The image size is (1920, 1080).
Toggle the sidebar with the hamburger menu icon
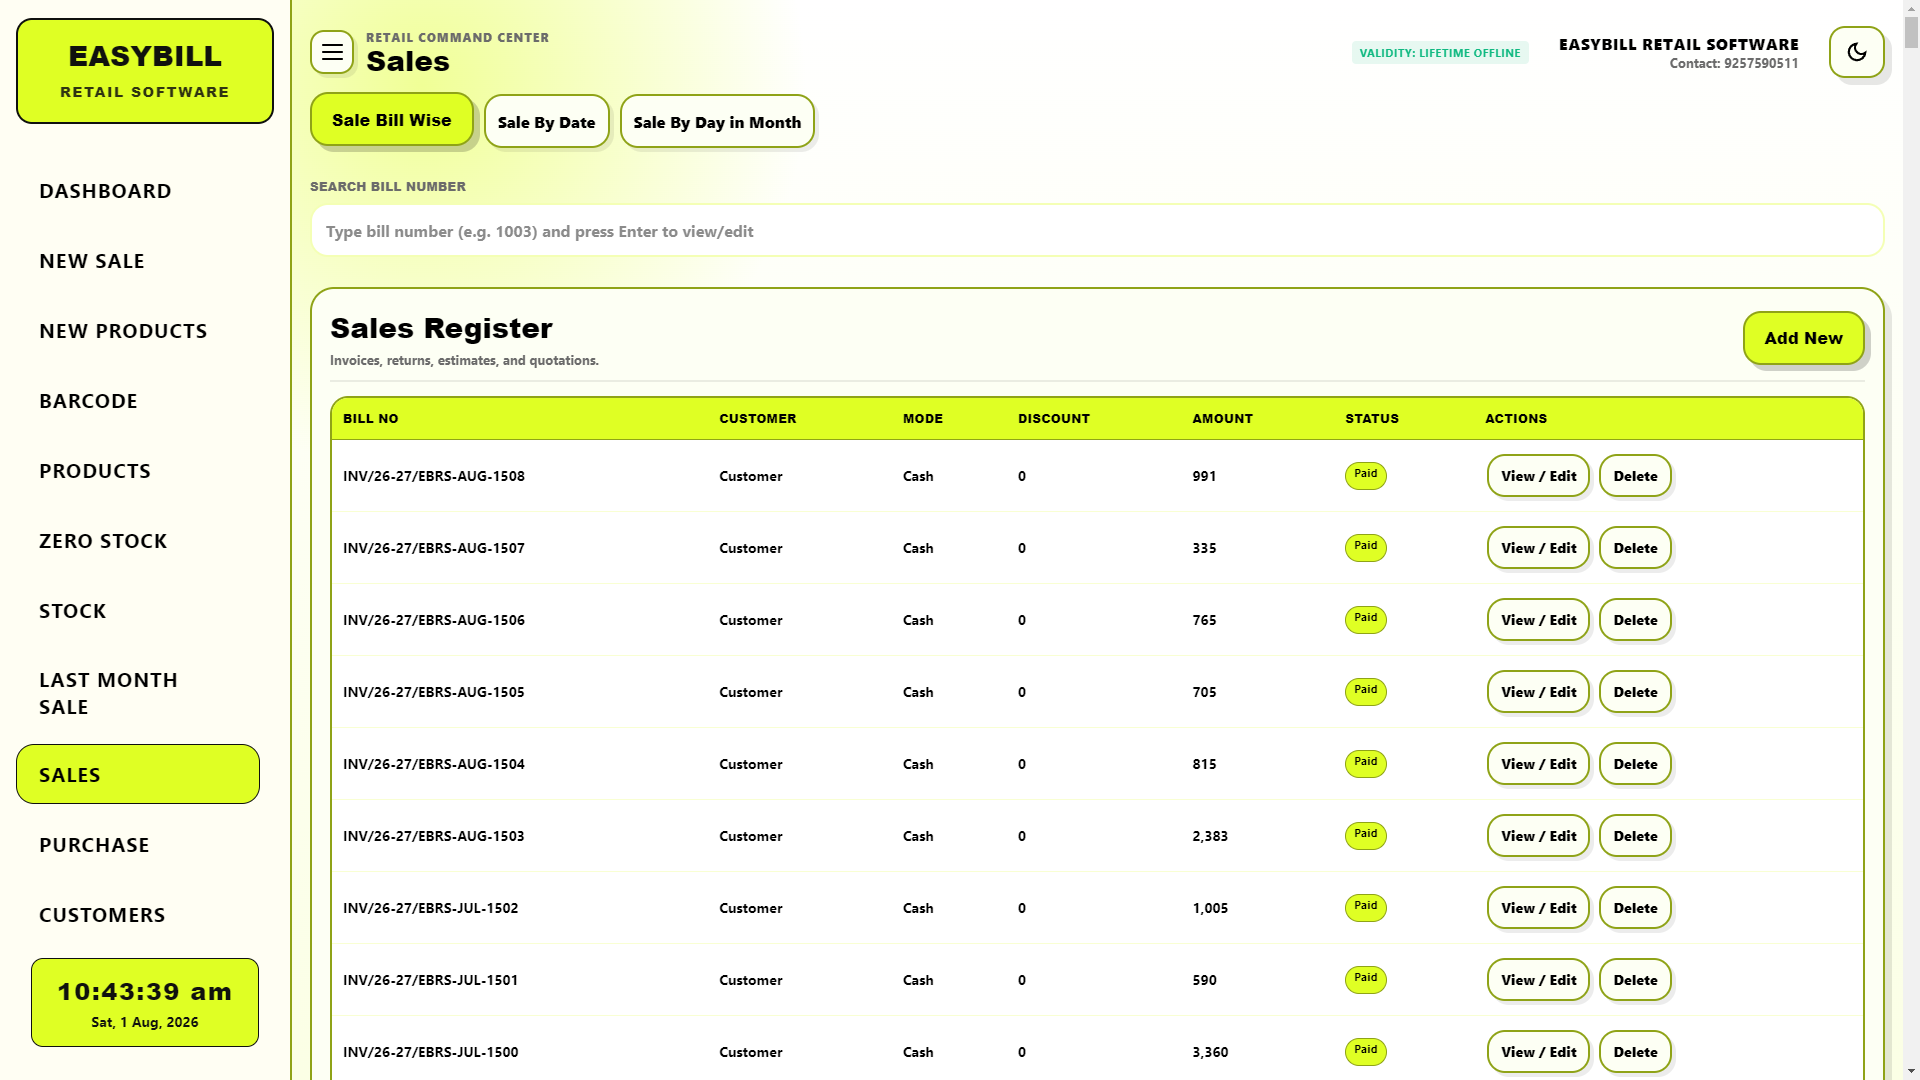click(332, 52)
